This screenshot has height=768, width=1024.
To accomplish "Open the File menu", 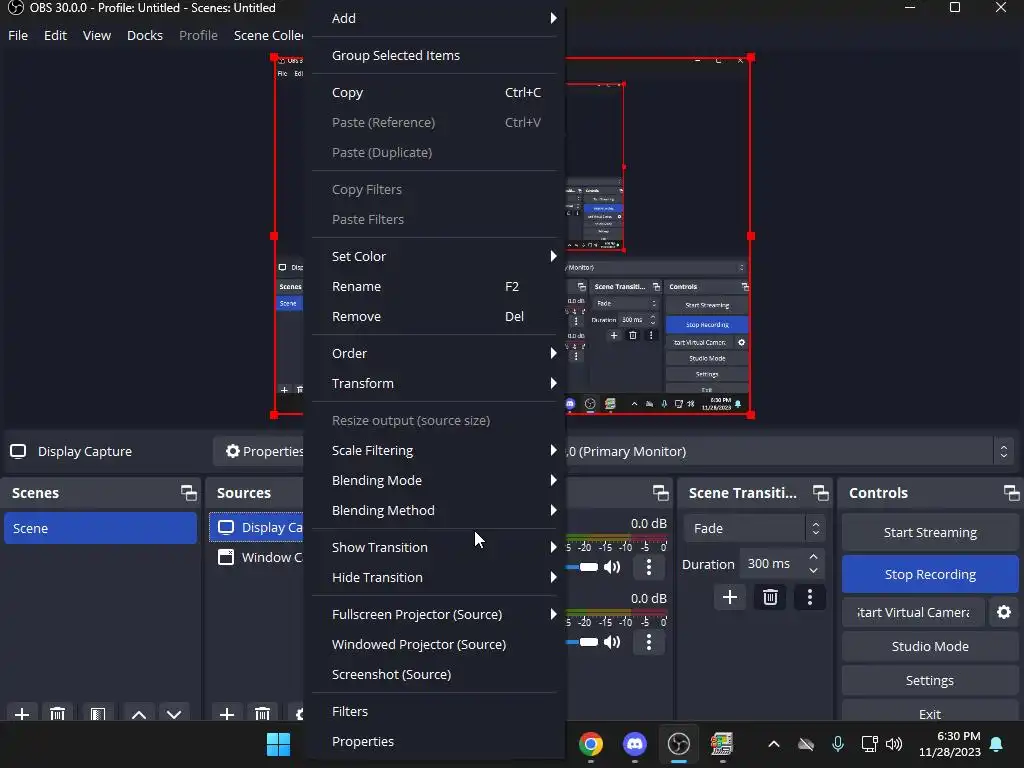I will pos(18,35).
